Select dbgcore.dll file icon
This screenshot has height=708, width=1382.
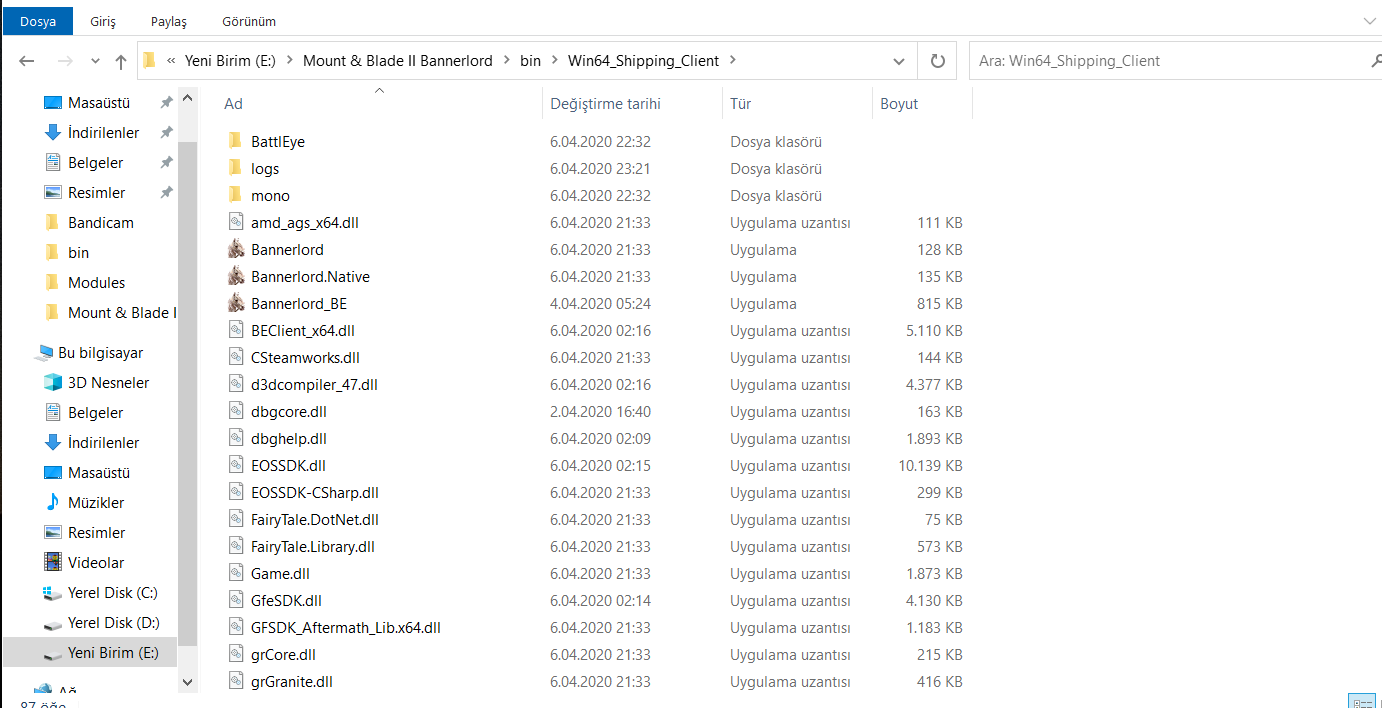(x=235, y=412)
